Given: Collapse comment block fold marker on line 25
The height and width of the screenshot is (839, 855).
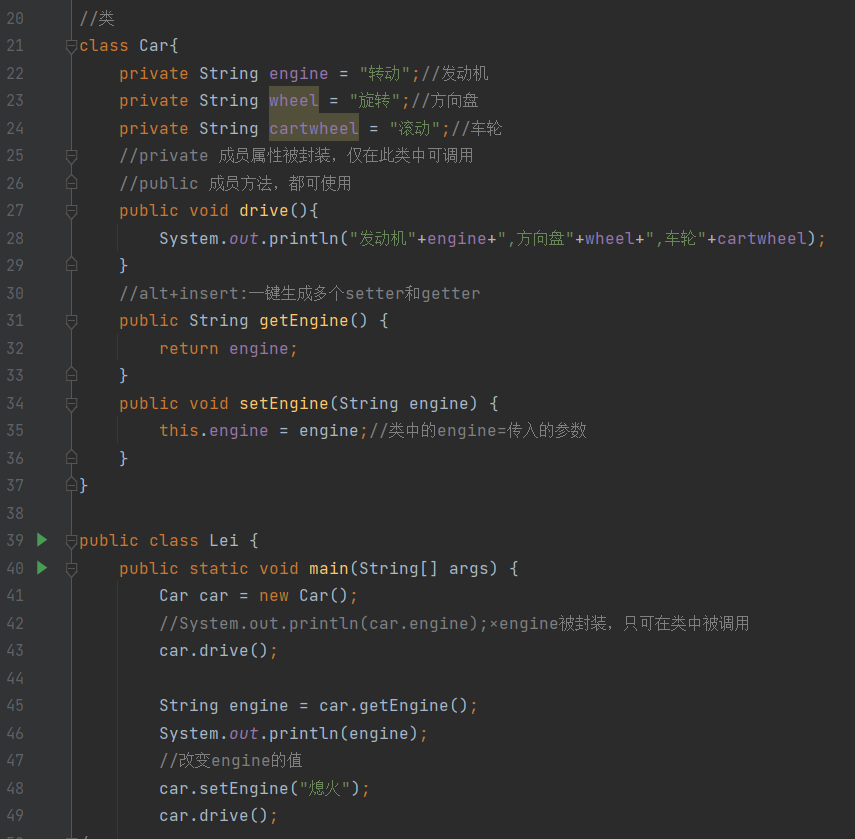Looking at the screenshot, I should tap(71, 156).
